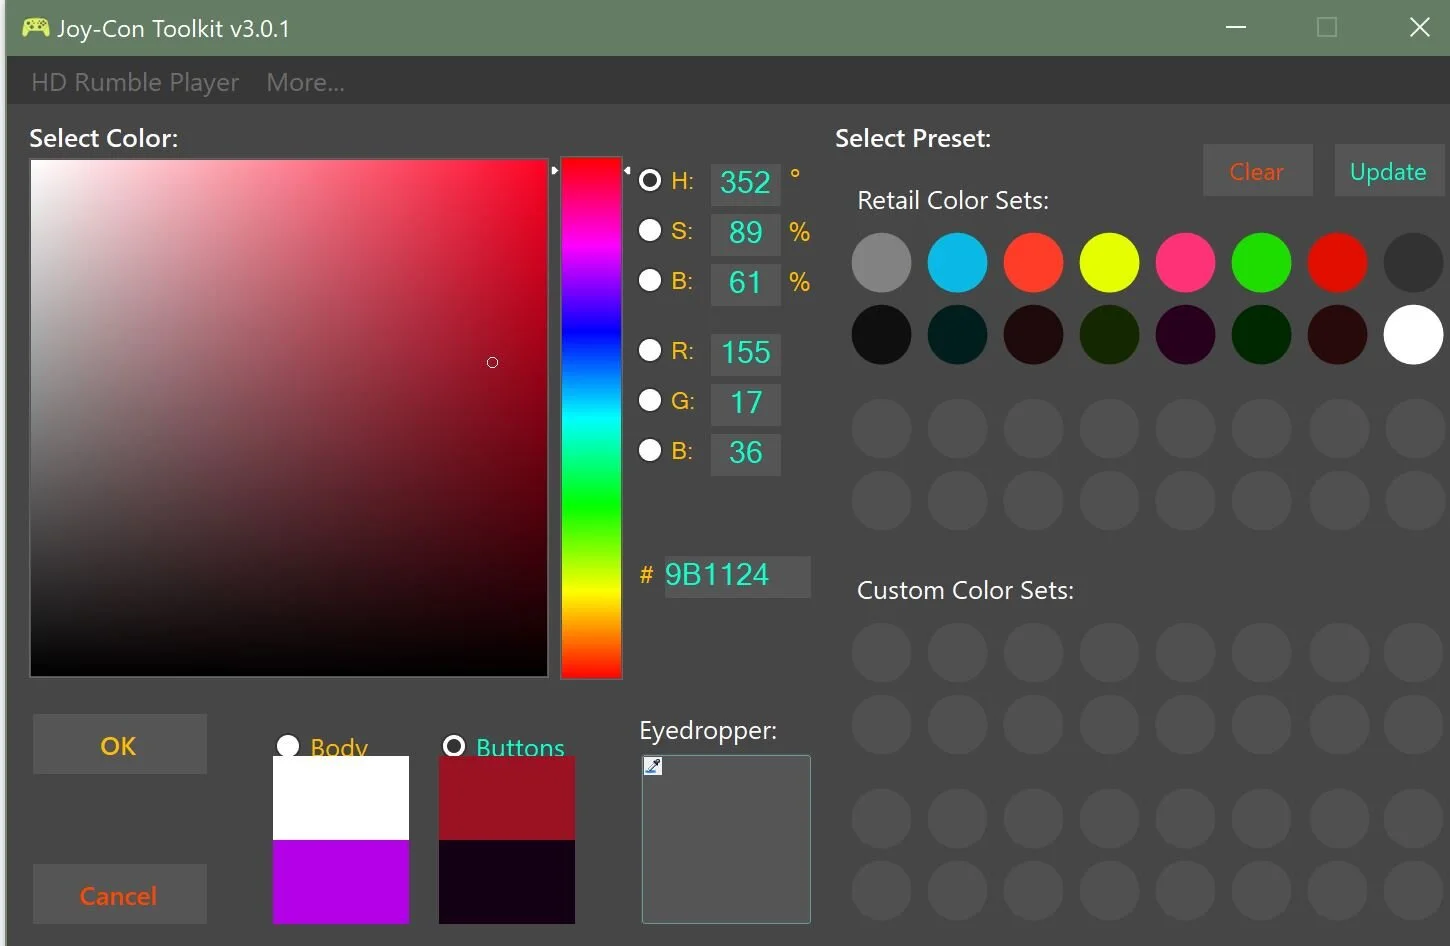The width and height of the screenshot is (1450, 946).
Task: Pick the gray retail color preset
Action: 881,262
